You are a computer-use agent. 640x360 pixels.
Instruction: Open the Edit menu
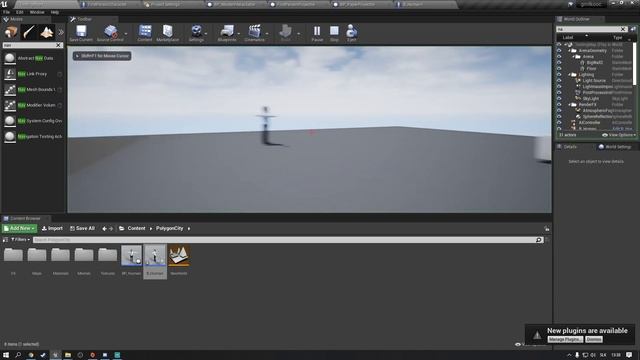click(20, 12)
